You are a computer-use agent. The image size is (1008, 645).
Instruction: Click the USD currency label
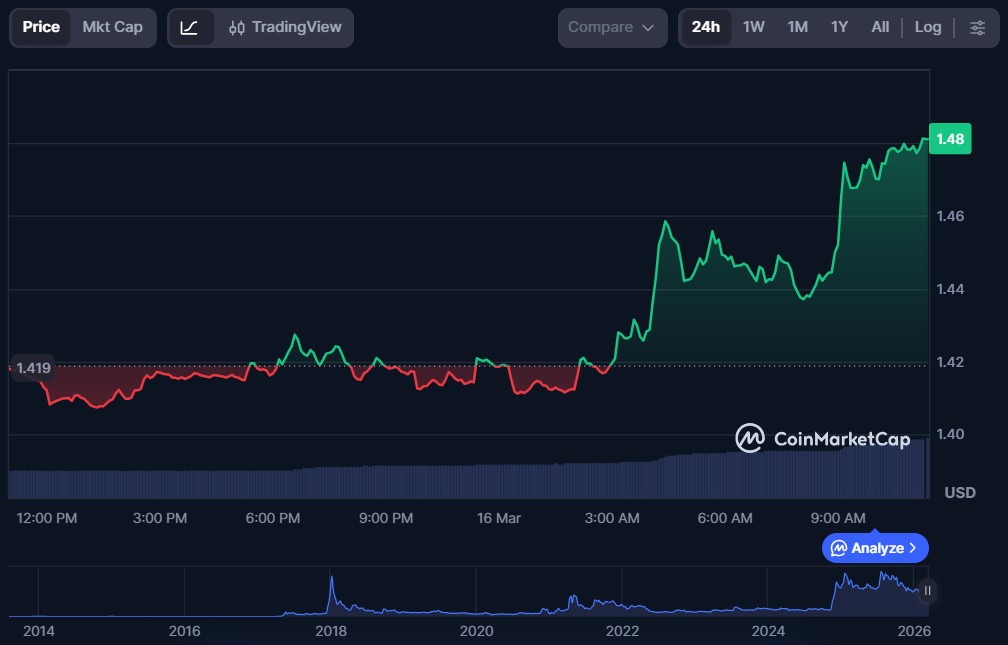tap(960, 493)
